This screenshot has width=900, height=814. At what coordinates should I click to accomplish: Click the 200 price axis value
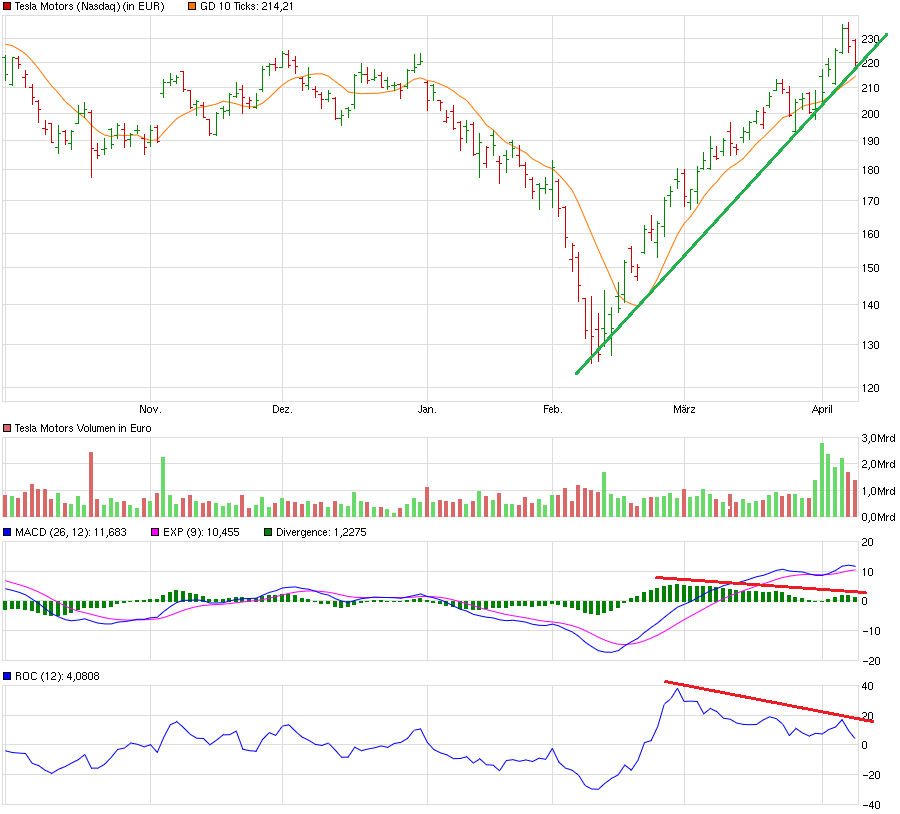(871, 114)
